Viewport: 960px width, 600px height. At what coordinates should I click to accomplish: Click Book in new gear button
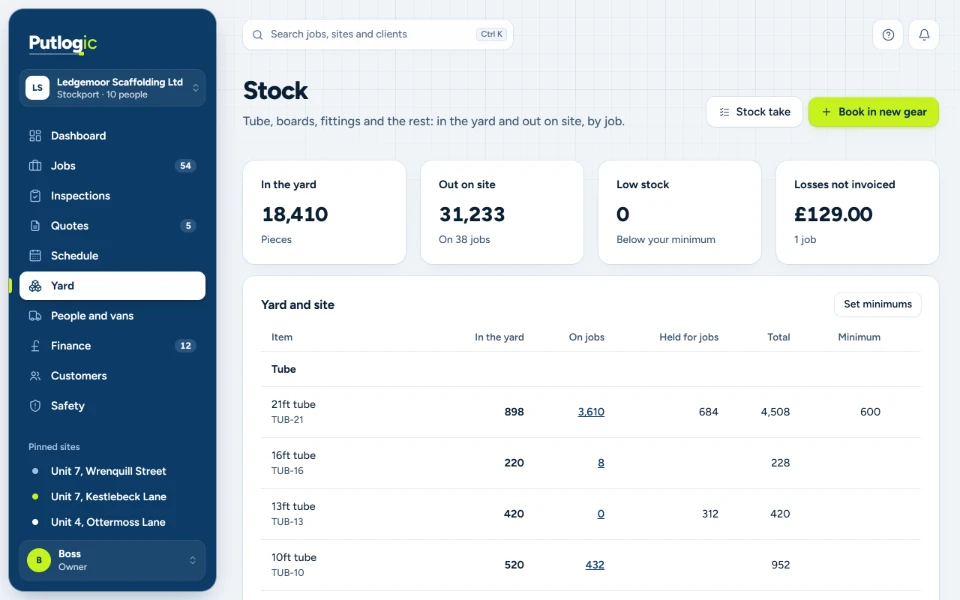coord(874,112)
